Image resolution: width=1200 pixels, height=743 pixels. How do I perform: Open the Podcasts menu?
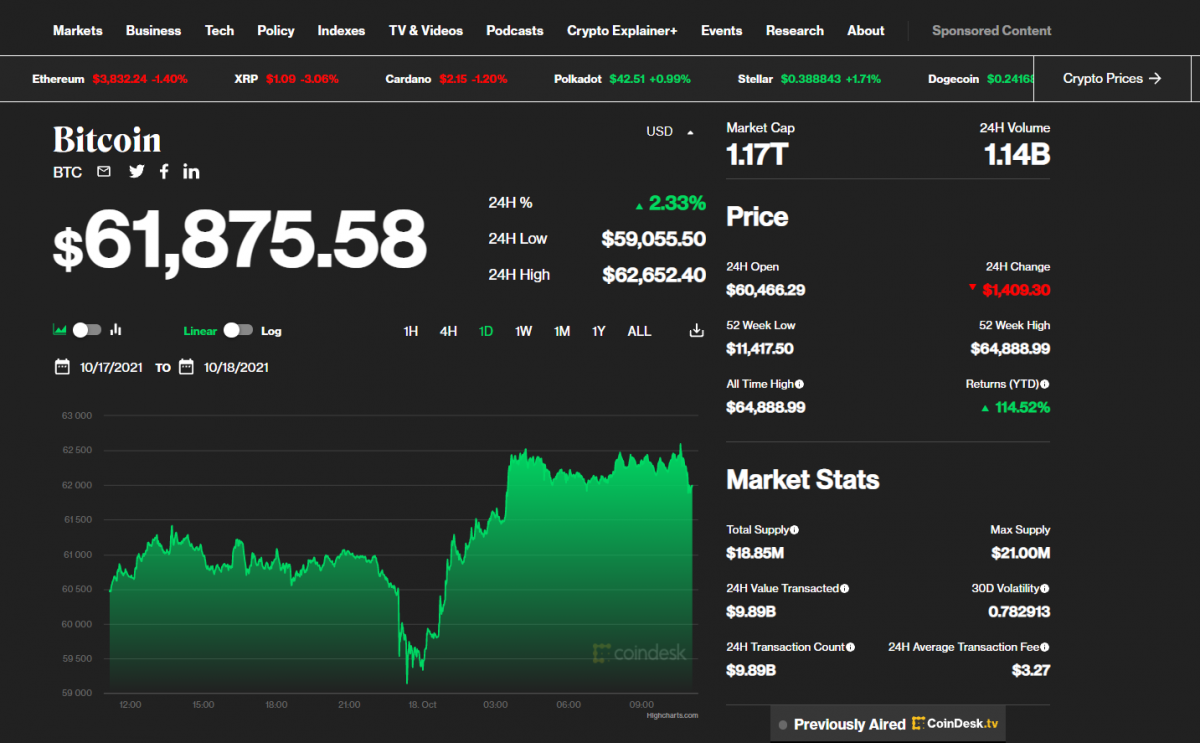click(x=515, y=30)
